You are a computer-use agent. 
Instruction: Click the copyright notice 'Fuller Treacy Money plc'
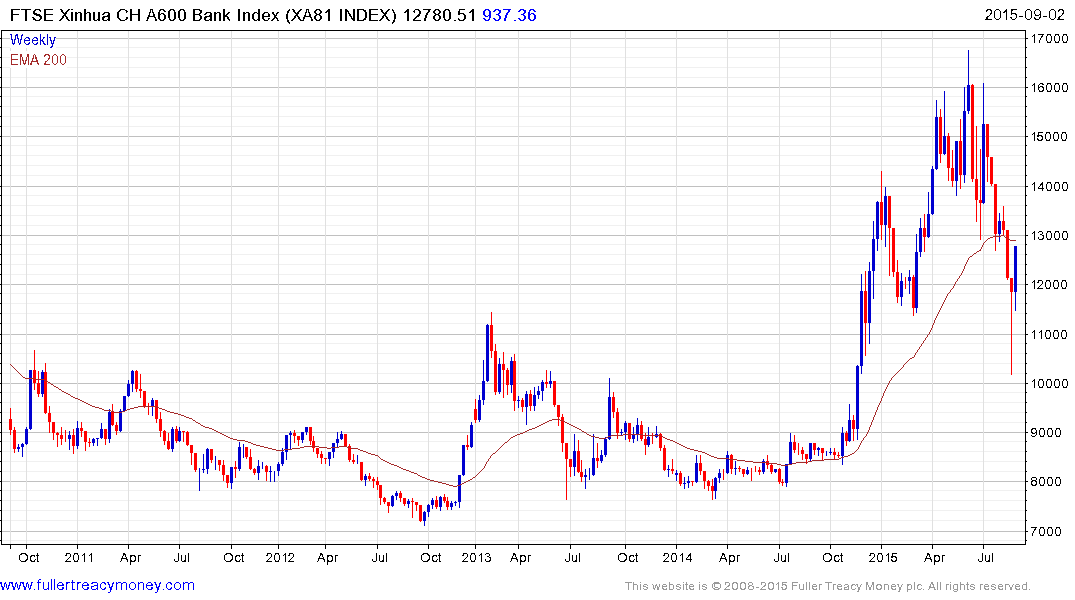pos(858,586)
